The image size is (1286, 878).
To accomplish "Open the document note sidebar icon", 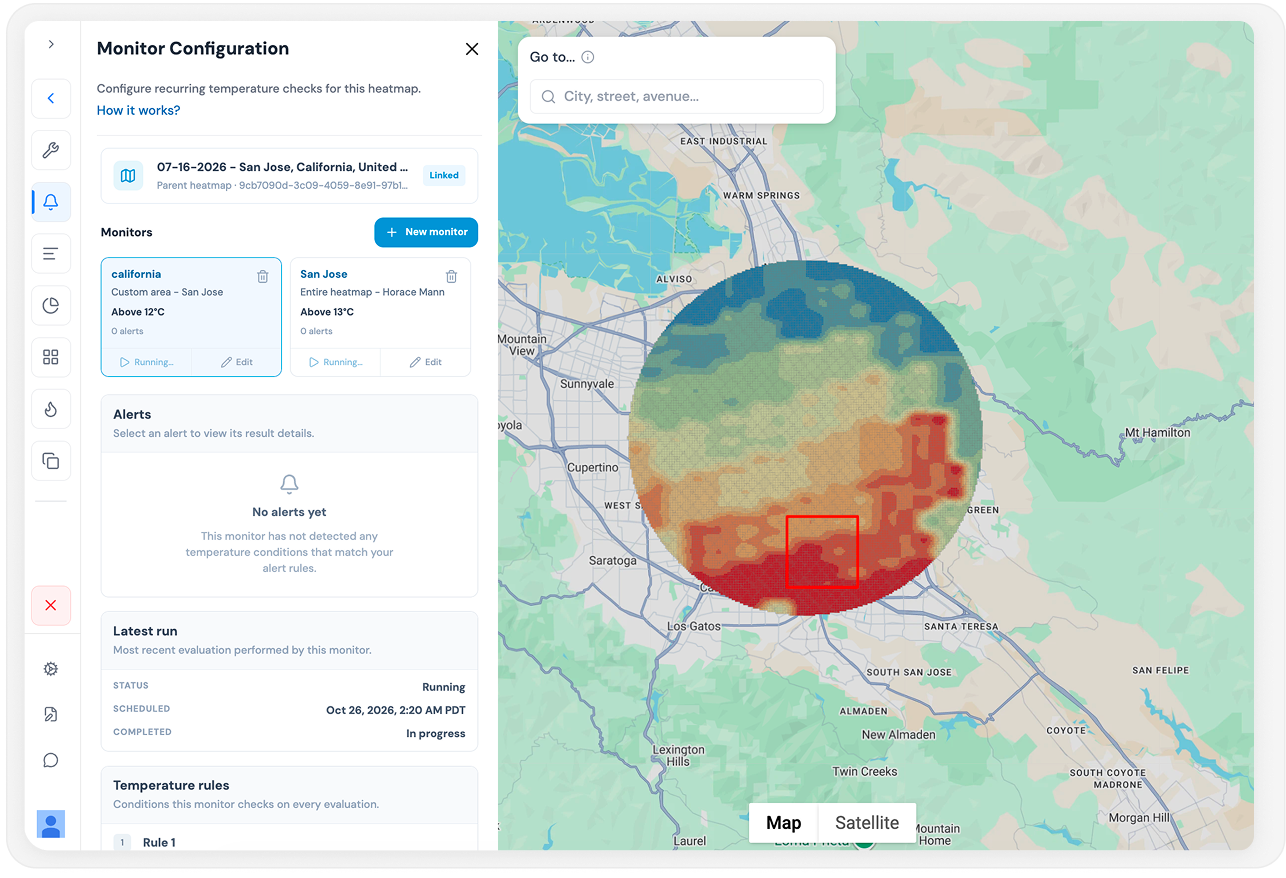I will (51, 714).
